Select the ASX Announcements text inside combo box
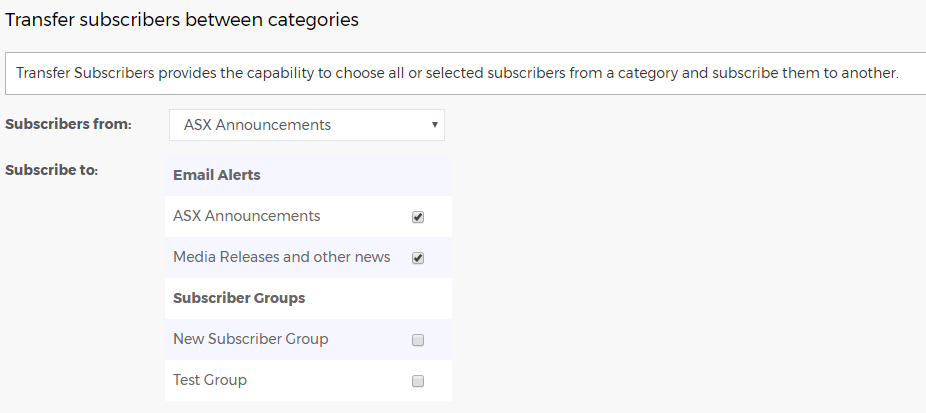The width and height of the screenshot is (926, 413). [x=257, y=125]
